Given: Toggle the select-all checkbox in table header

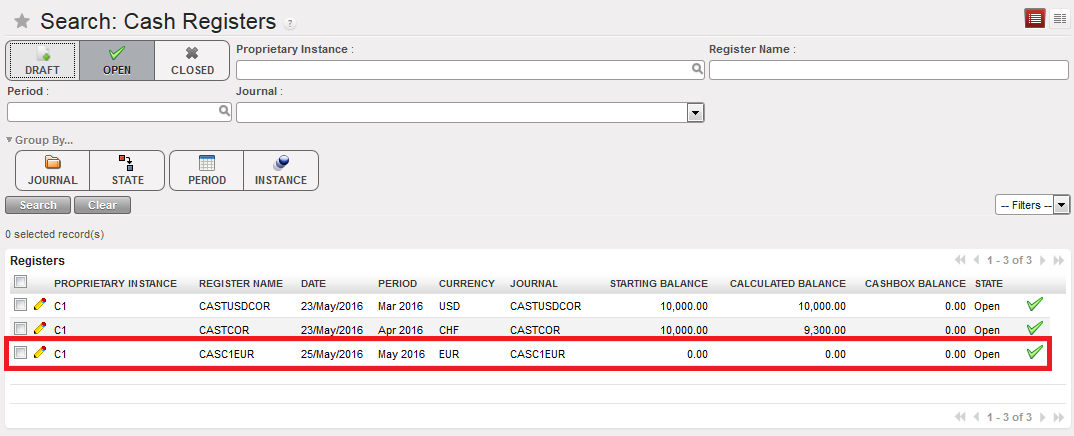Looking at the screenshot, I should (x=21, y=282).
